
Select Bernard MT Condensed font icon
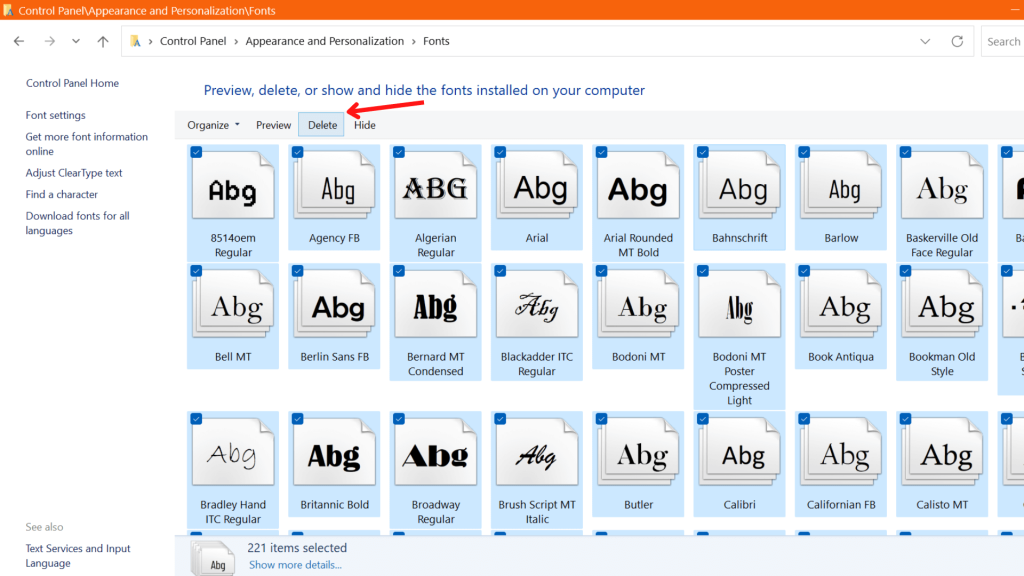point(436,304)
